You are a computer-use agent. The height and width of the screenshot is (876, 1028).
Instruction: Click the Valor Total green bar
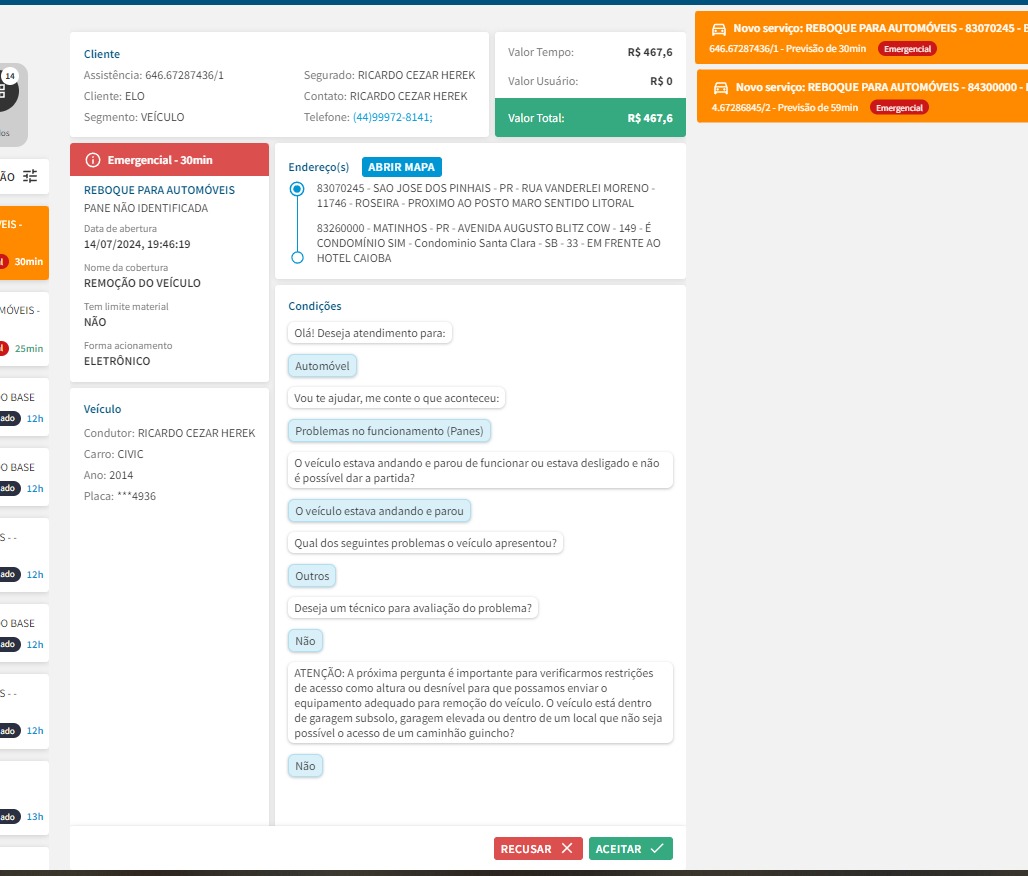point(590,118)
